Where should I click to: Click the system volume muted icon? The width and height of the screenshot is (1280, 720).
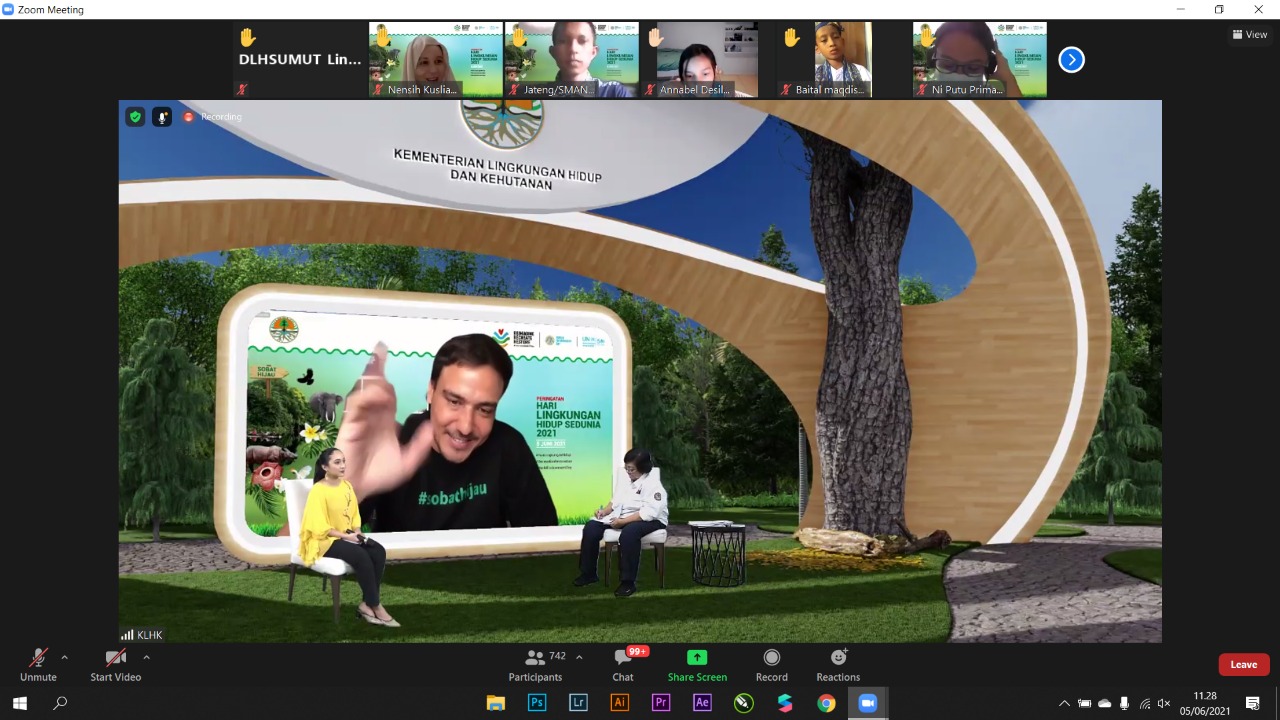click(x=1163, y=703)
